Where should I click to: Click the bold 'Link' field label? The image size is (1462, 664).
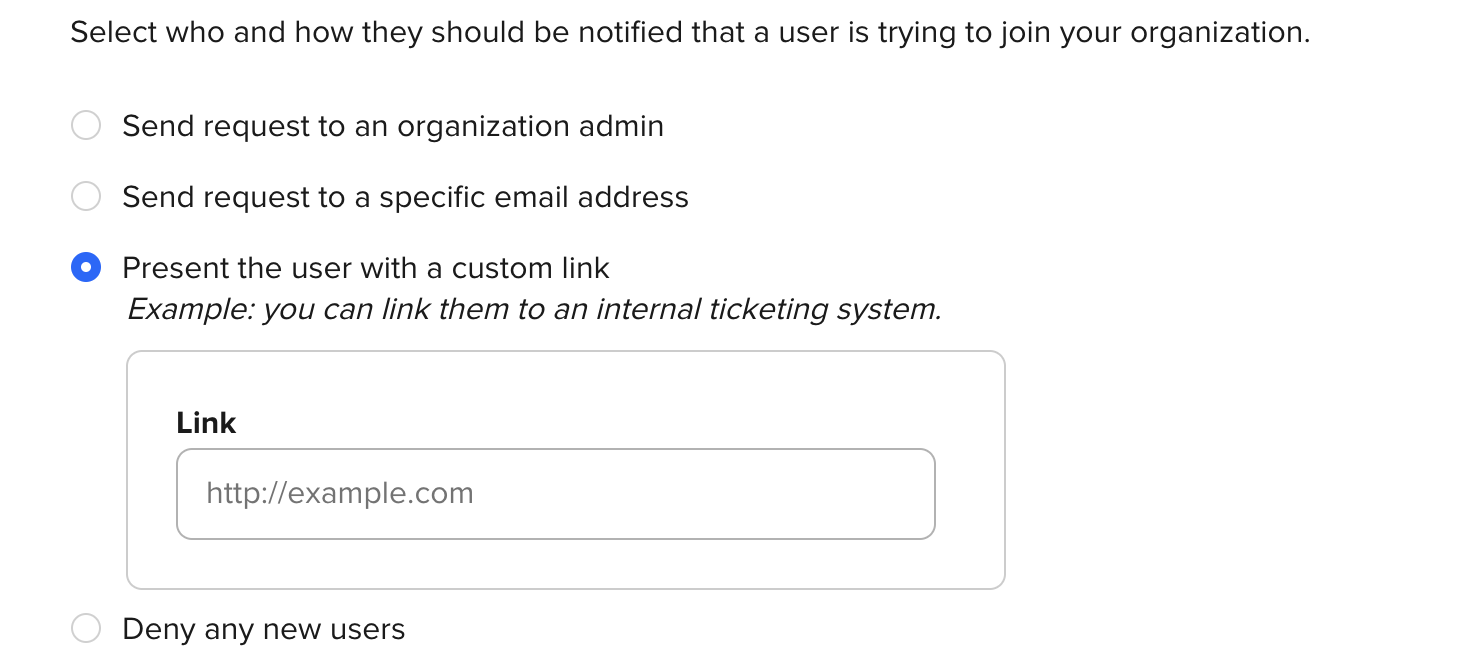(206, 423)
